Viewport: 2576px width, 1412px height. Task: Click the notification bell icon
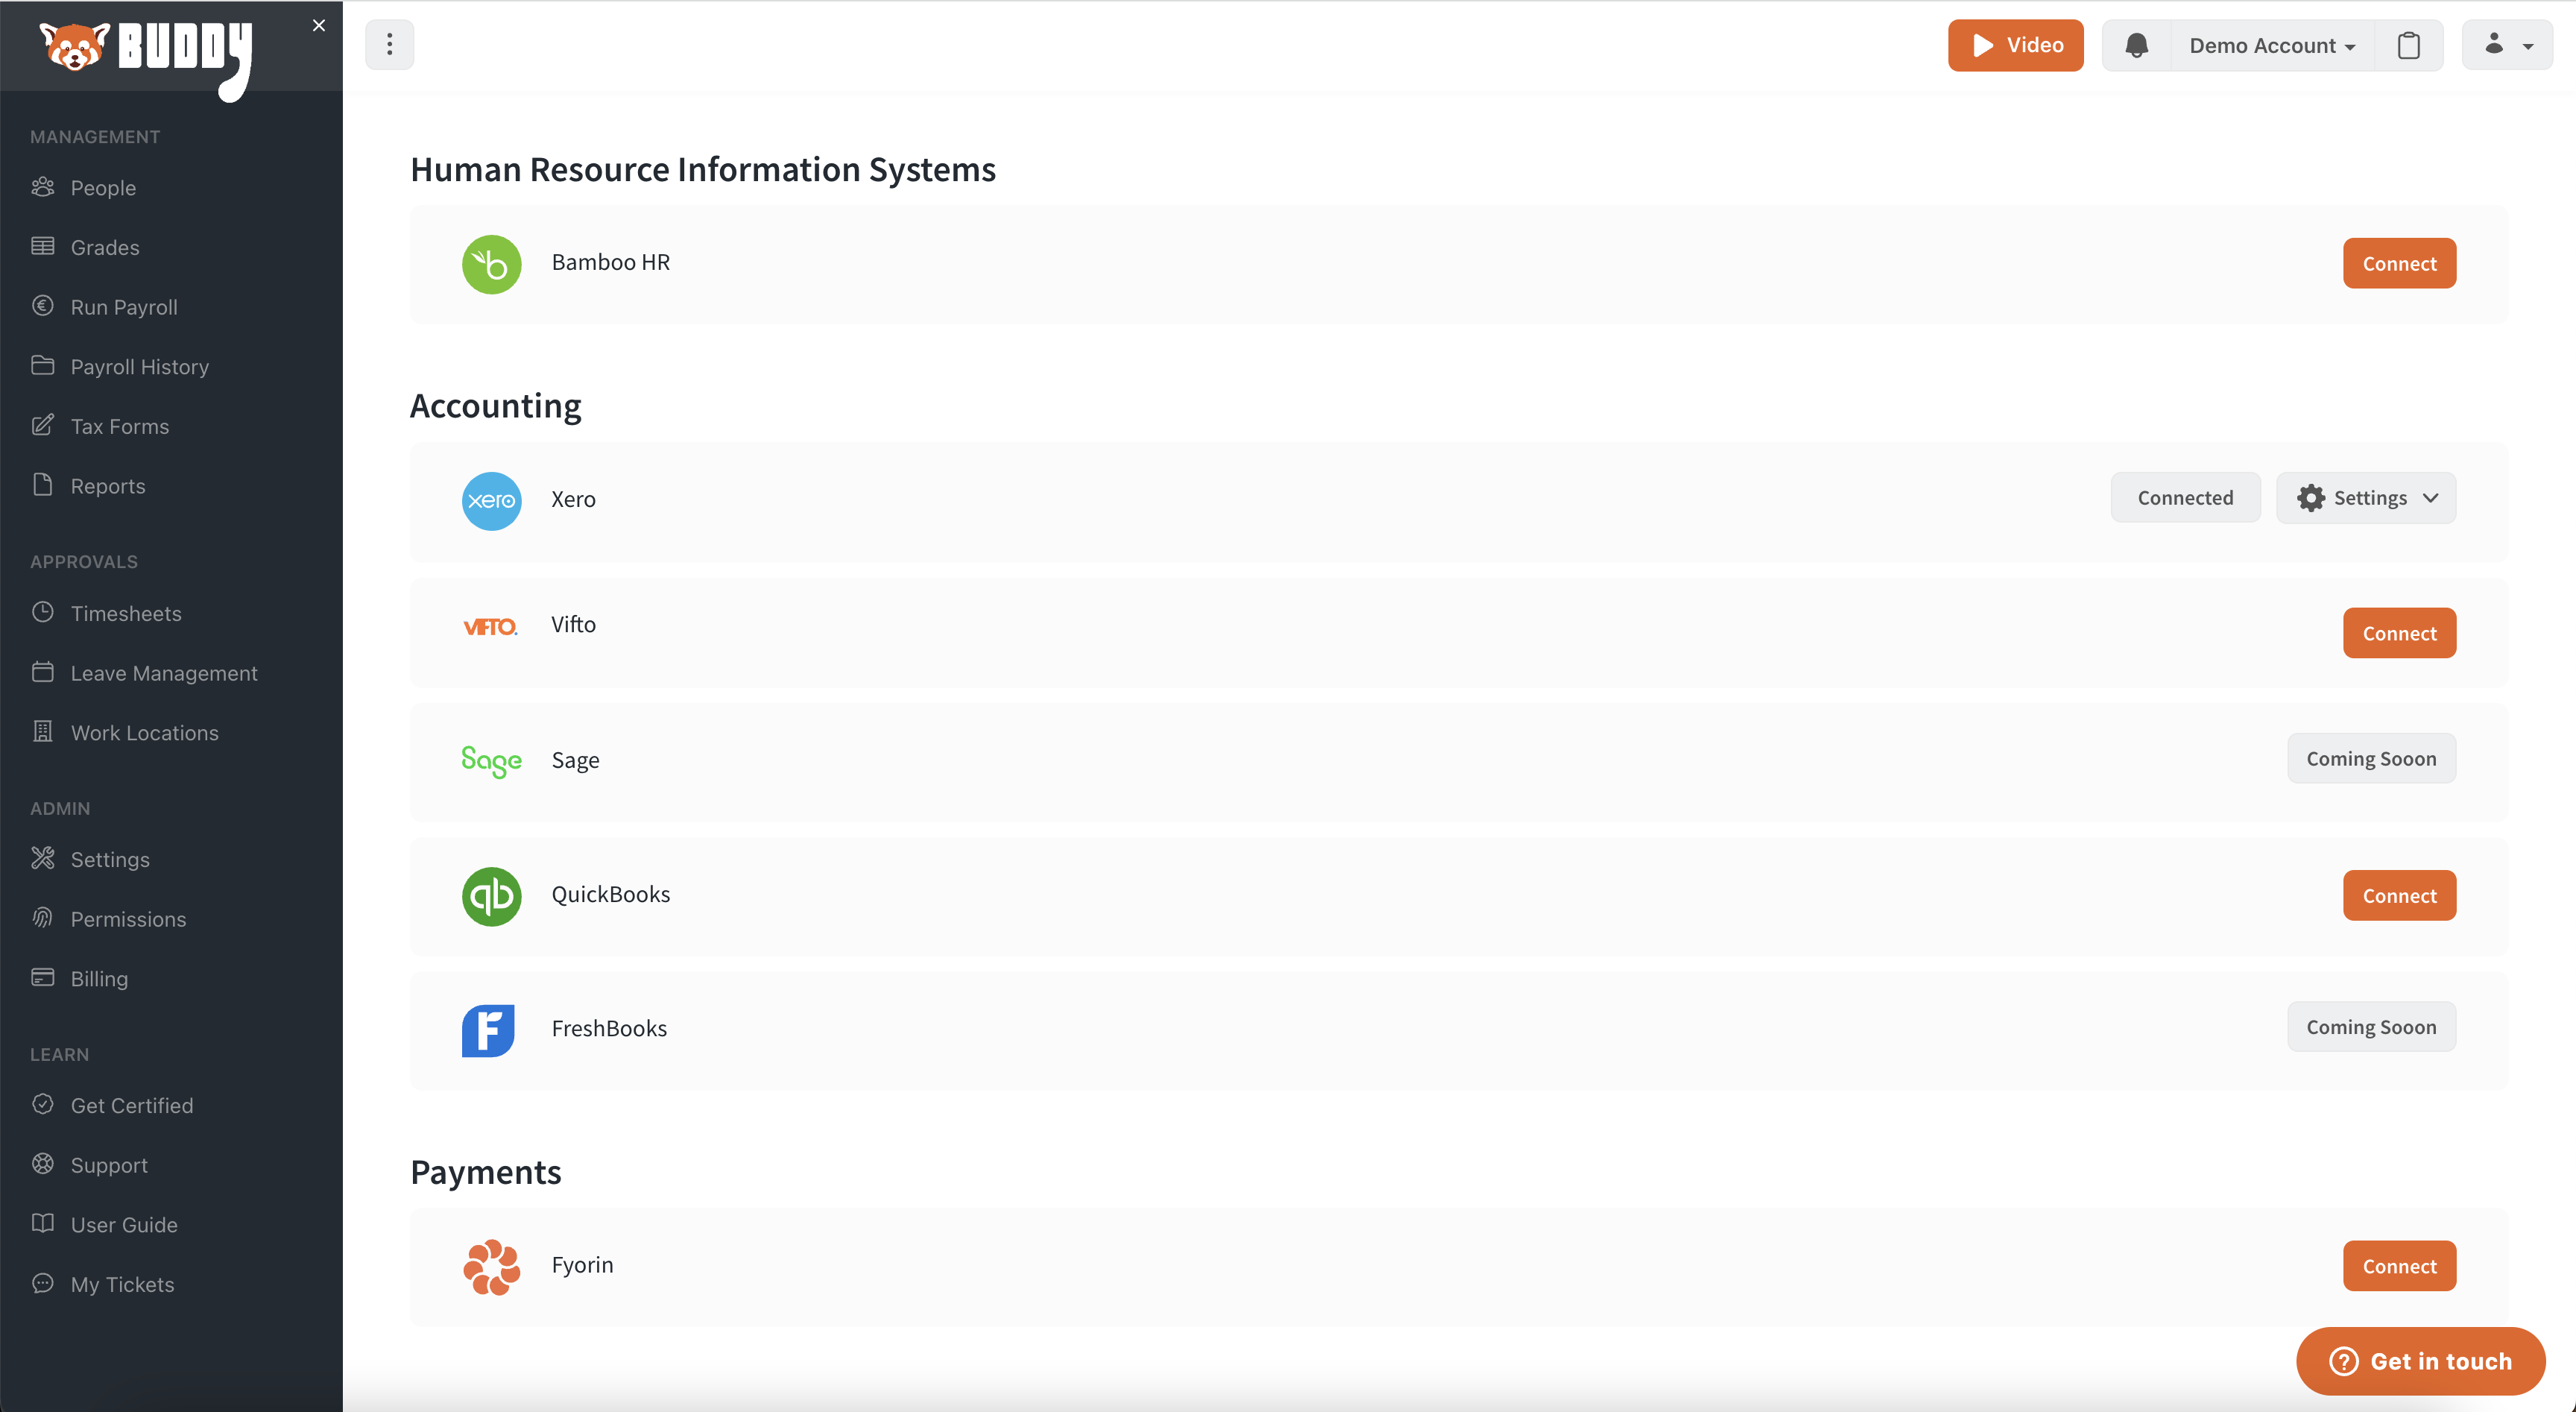2137,45
